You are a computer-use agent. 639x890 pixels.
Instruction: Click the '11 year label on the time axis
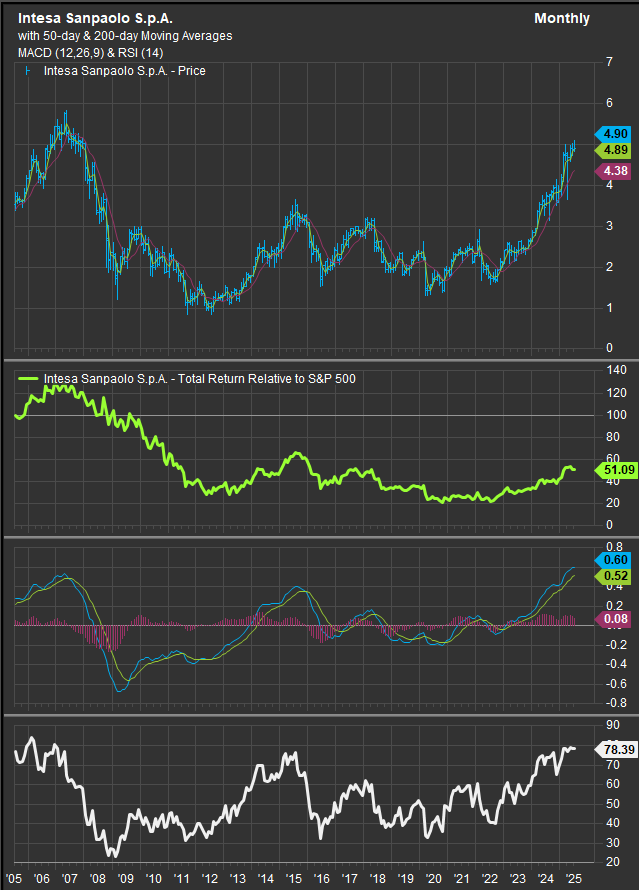(x=182, y=879)
